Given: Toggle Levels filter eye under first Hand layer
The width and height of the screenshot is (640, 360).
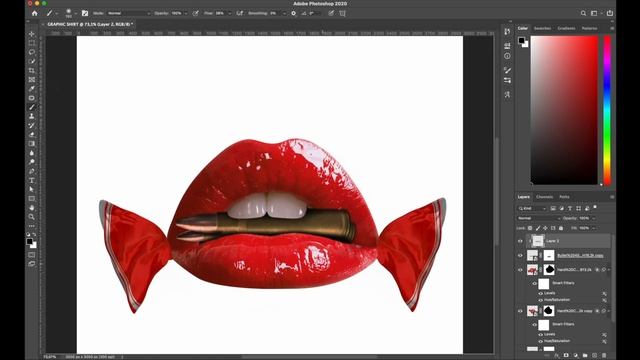Looking at the screenshot, I should tap(540, 293).
